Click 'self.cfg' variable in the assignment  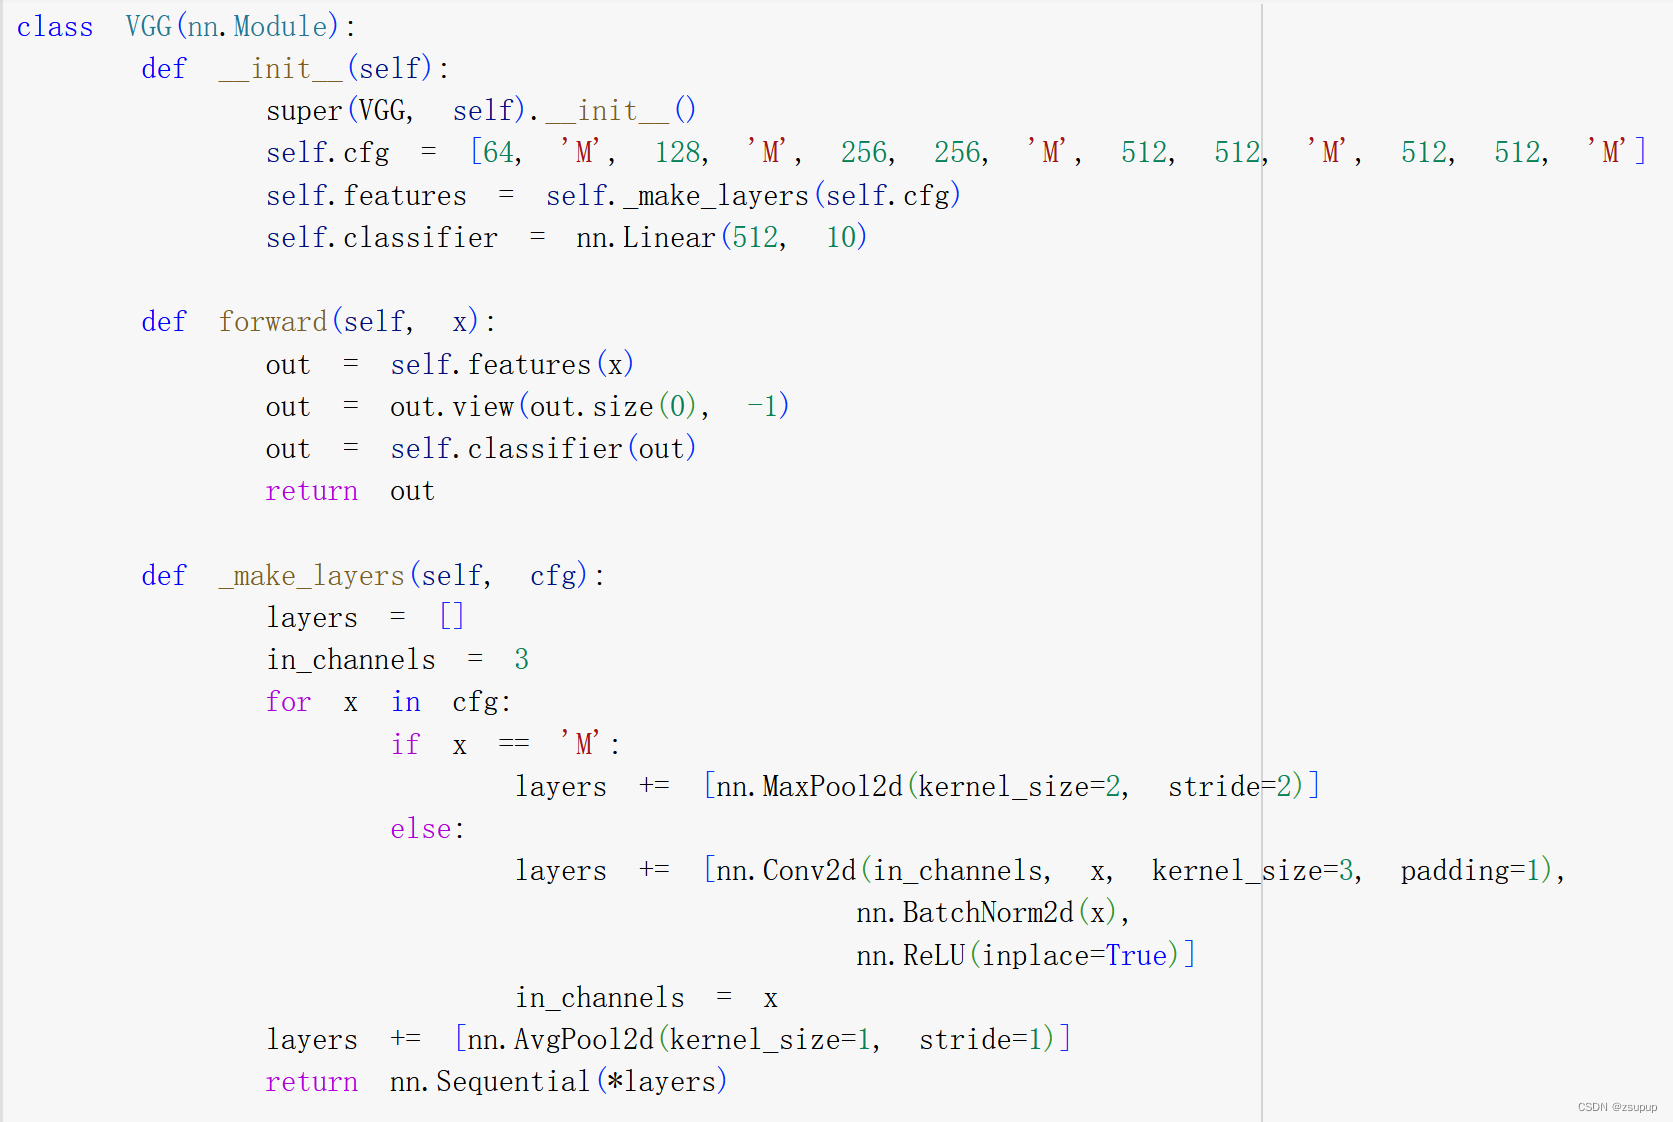click(x=327, y=153)
